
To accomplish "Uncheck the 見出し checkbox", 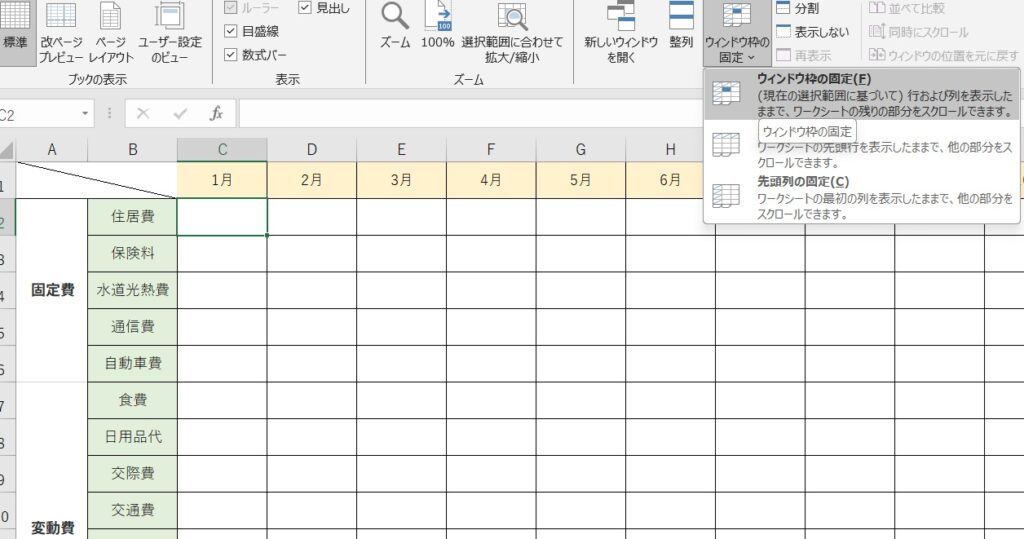I will pyautogui.click(x=305, y=7).
